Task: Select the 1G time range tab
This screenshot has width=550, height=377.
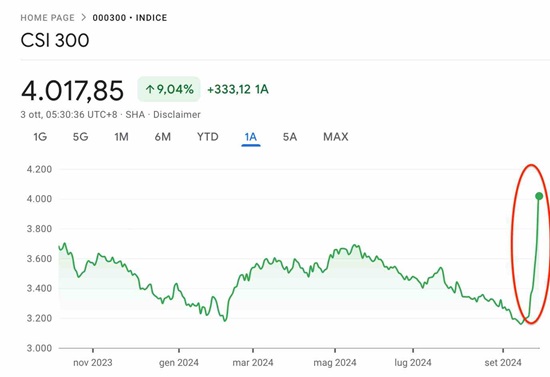Action: (40, 137)
